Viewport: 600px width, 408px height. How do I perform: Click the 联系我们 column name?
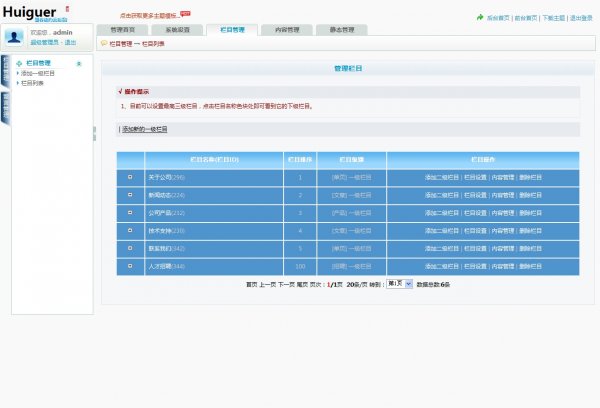pyautogui.click(x=160, y=248)
